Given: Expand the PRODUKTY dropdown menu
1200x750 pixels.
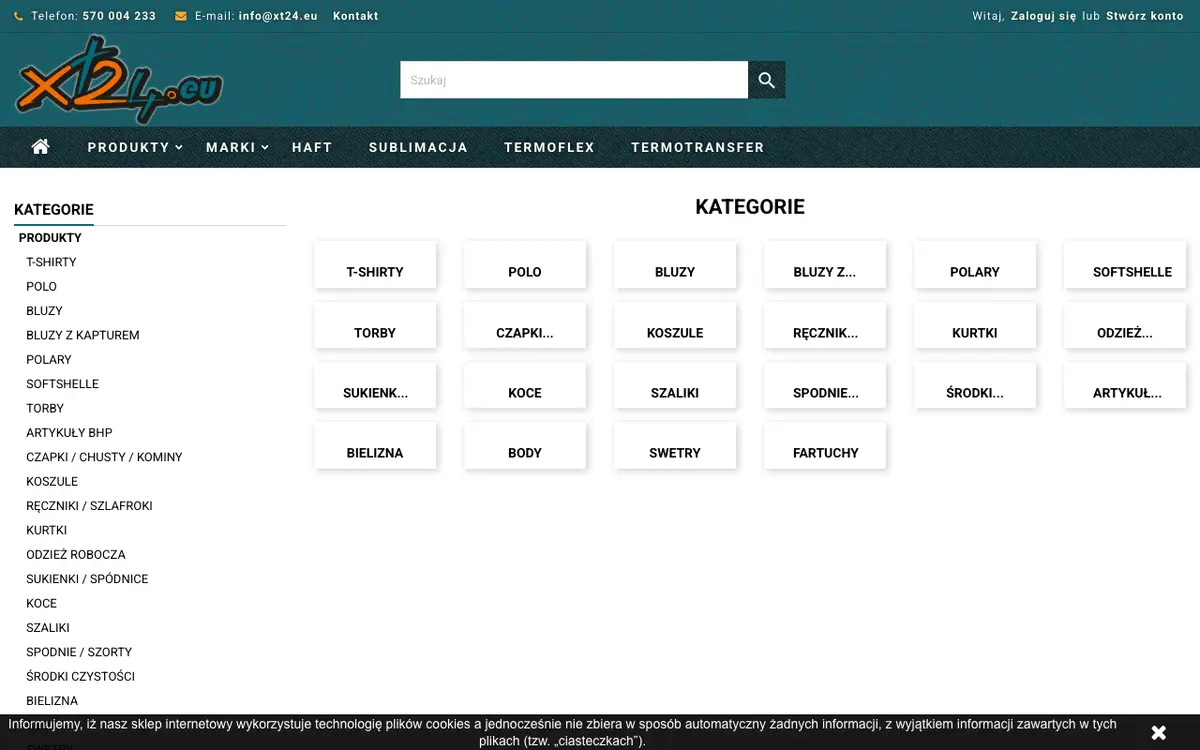Looking at the screenshot, I should coord(135,147).
